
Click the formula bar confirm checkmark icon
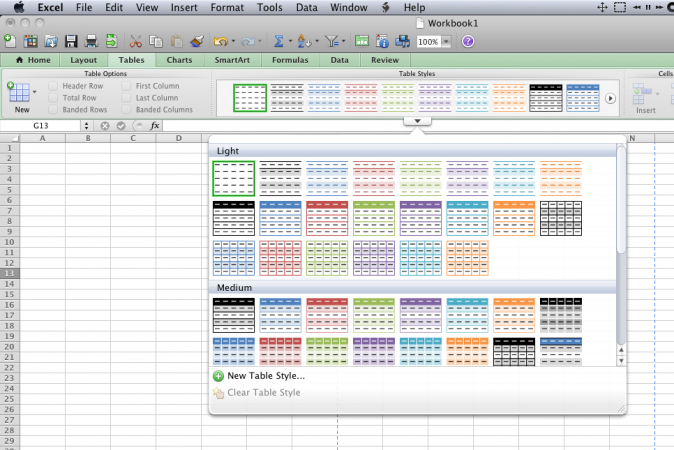click(x=121, y=126)
